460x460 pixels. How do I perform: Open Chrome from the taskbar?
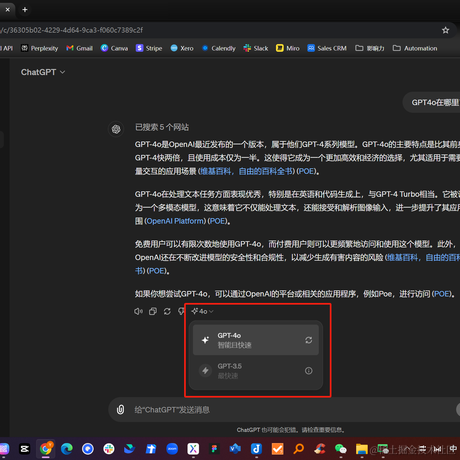(46, 449)
